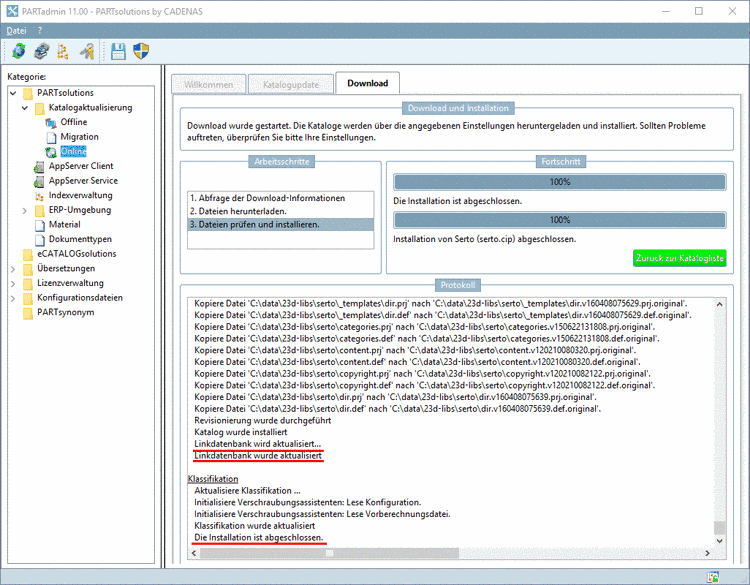Screen dimensions: 750x585
Task: Click the admin shield toolbar icon
Action: click(x=141, y=51)
